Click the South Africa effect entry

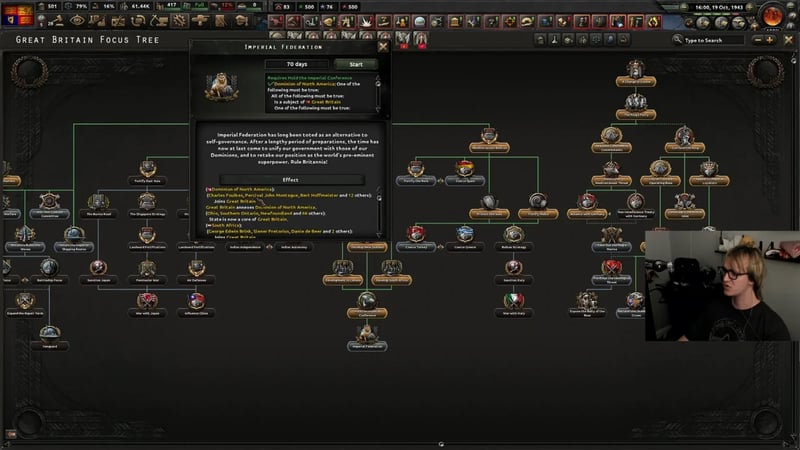[x=226, y=225]
